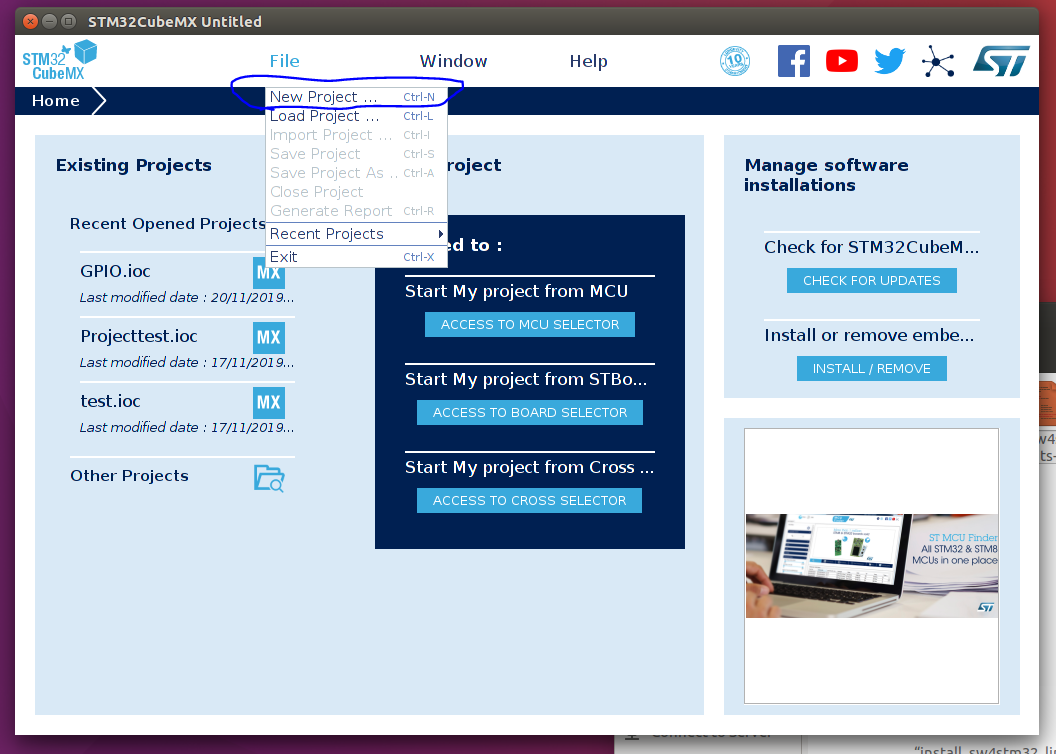Open the Help menu
The width and height of the screenshot is (1056, 754).
[x=588, y=61]
